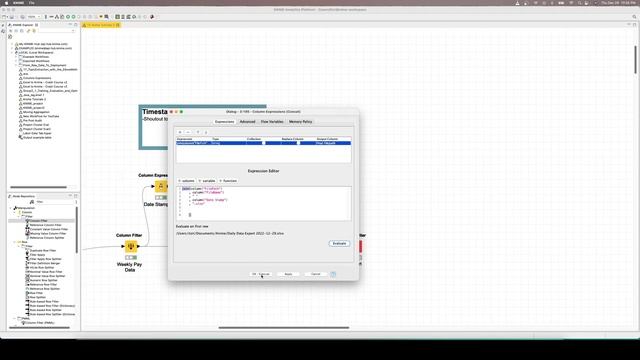
Task: Select New Workflow for YouTube item
Action: coord(41,116)
